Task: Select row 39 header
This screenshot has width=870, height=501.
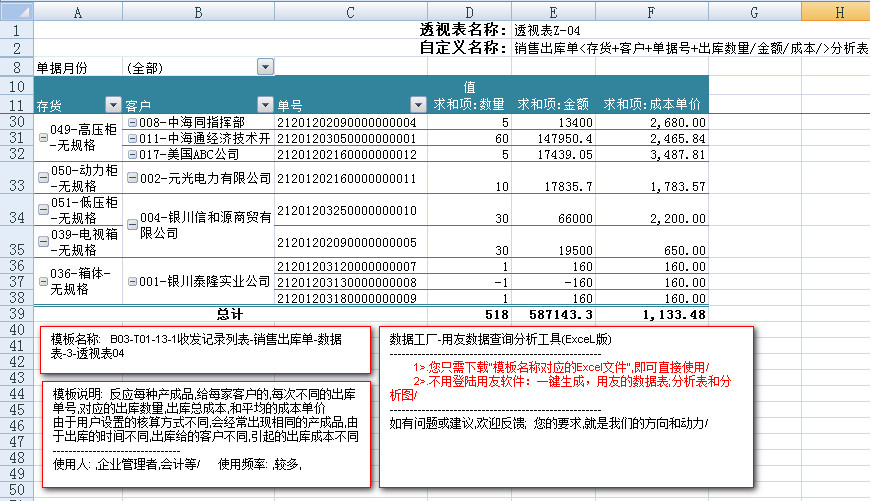Action: [x=16, y=314]
